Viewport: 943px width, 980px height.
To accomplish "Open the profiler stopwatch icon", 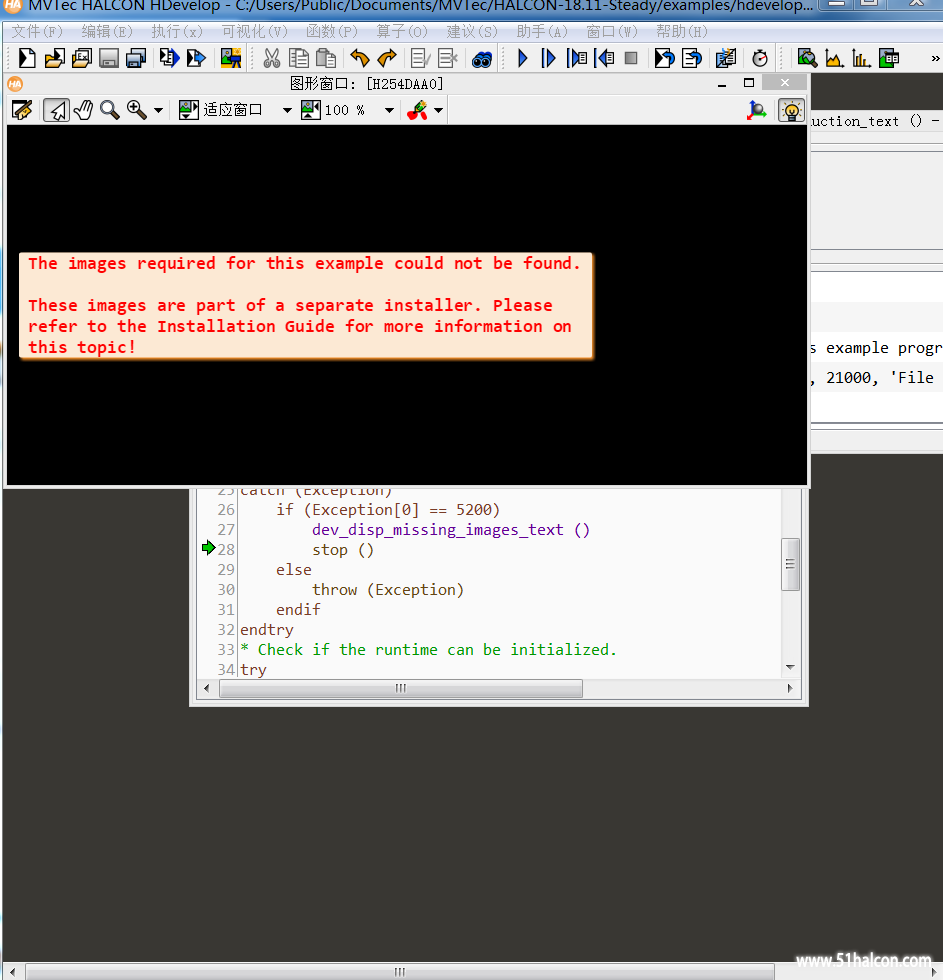I will (x=760, y=58).
